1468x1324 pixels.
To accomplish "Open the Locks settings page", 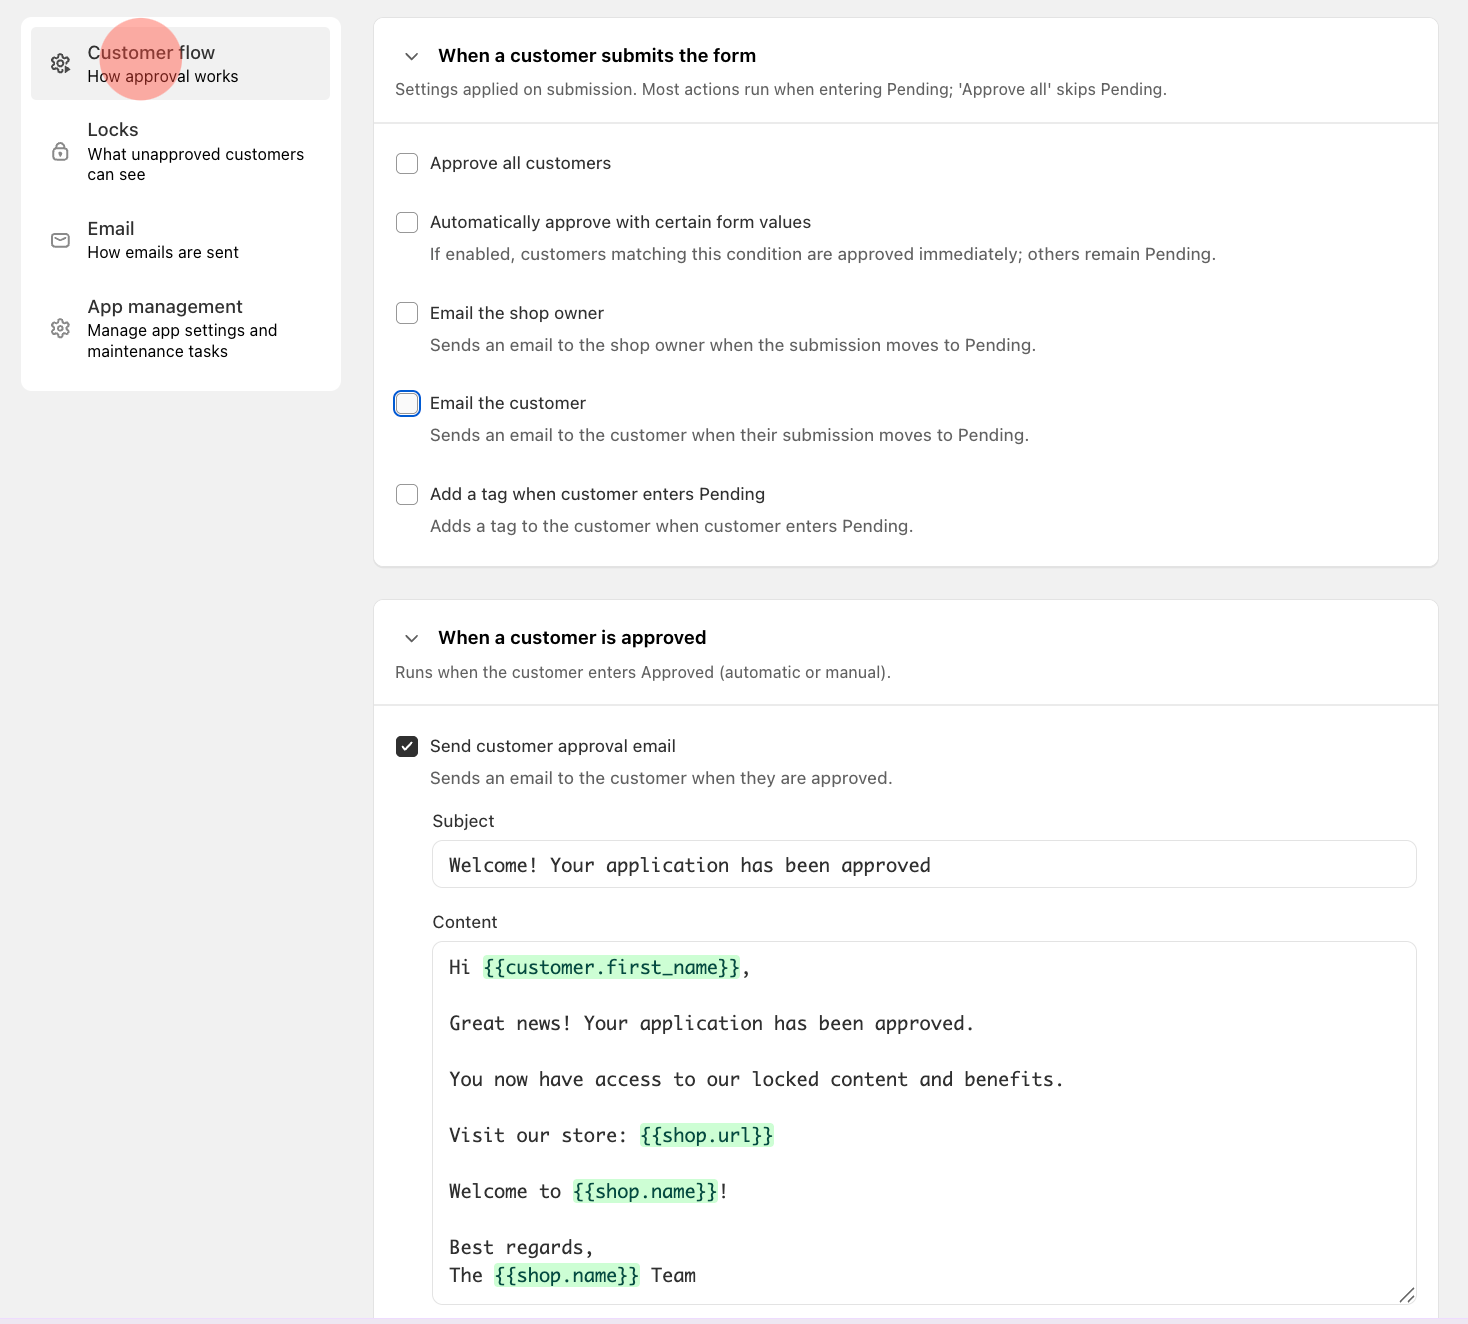I will point(180,151).
